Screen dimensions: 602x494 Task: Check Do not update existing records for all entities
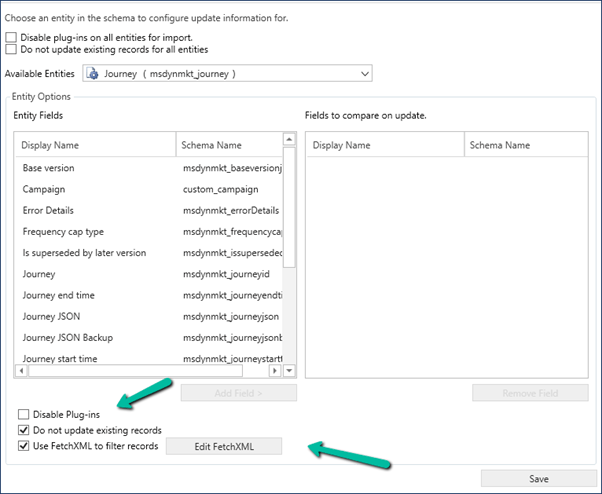(11, 49)
